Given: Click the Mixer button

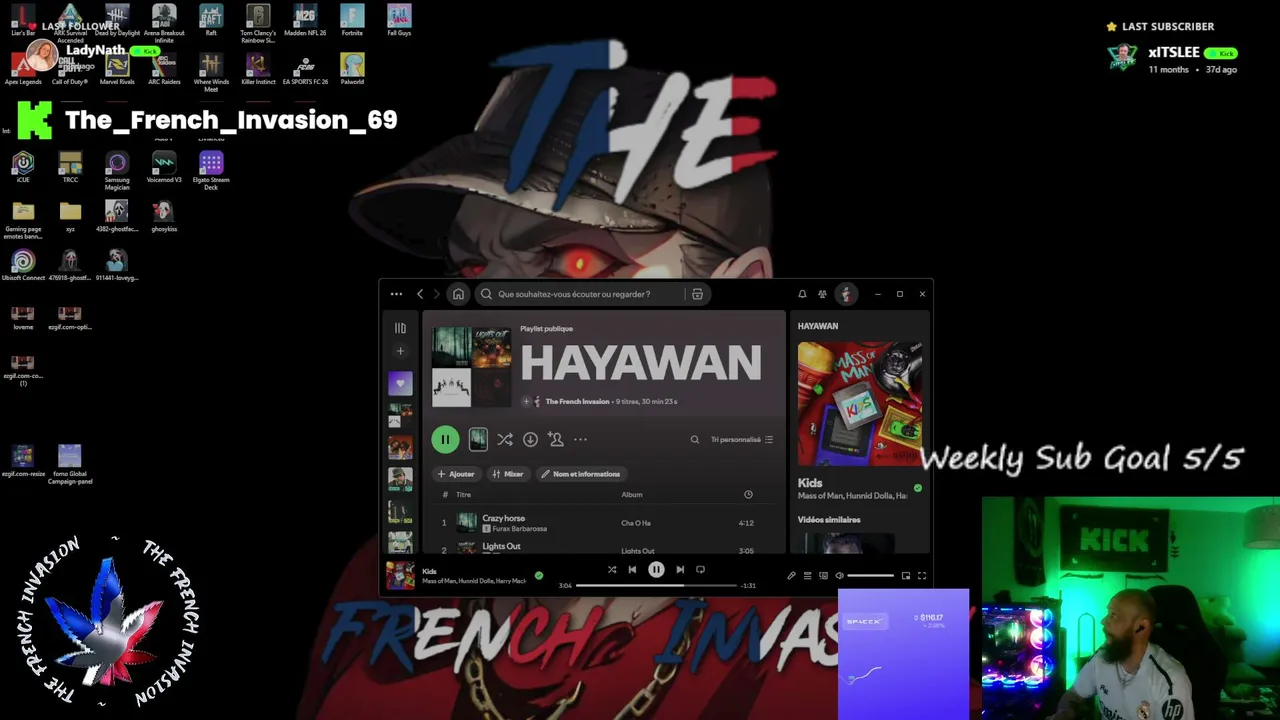Looking at the screenshot, I should (x=508, y=474).
